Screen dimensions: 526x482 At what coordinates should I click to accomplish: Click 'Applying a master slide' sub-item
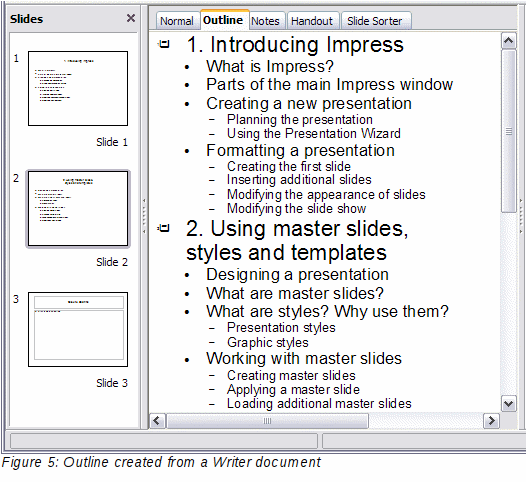click(x=293, y=390)
